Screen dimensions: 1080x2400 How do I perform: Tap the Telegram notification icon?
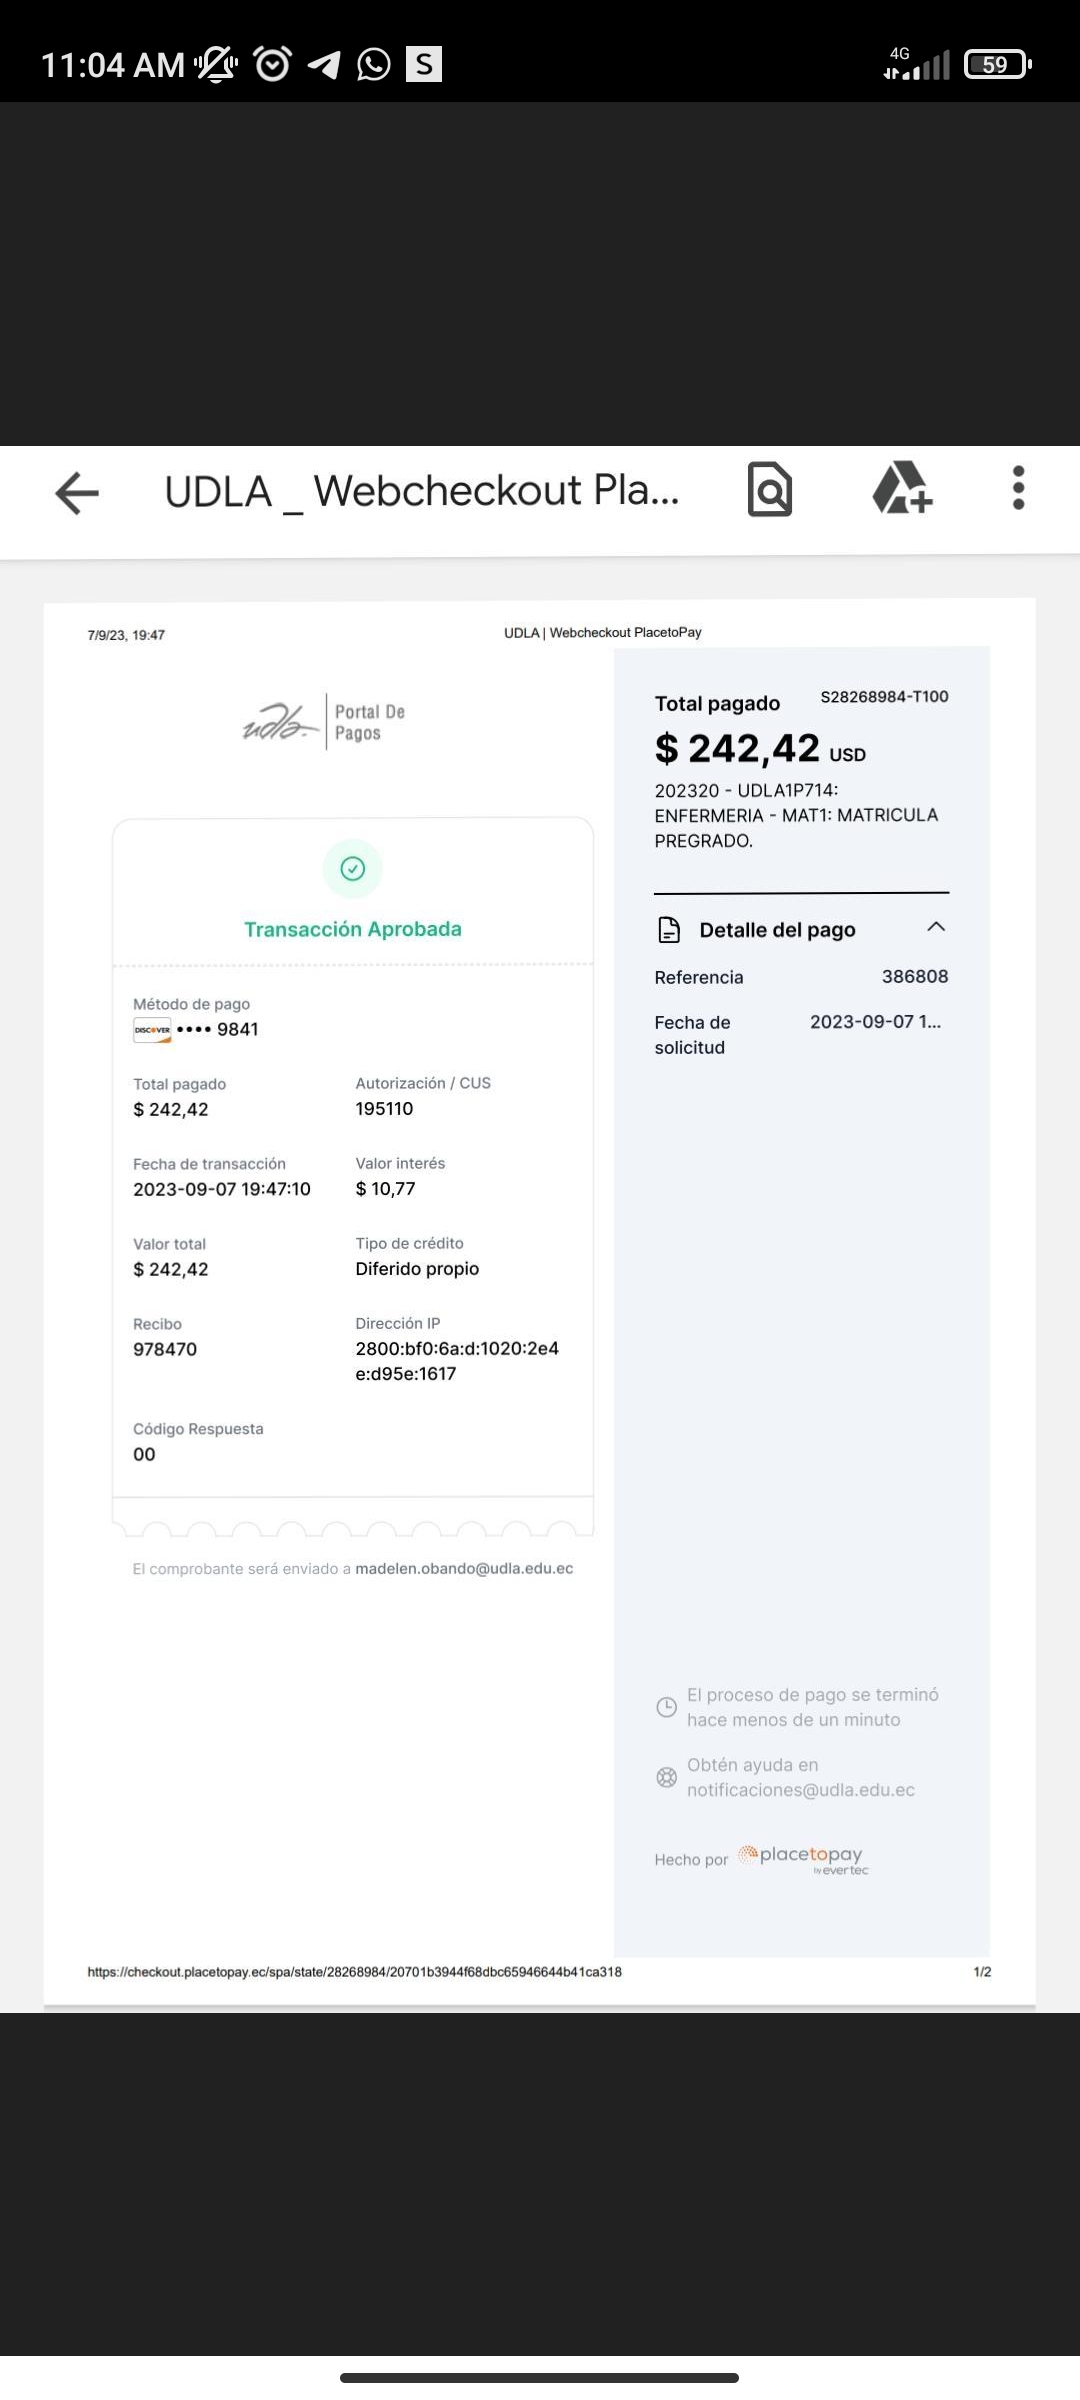tap(324, 65)
